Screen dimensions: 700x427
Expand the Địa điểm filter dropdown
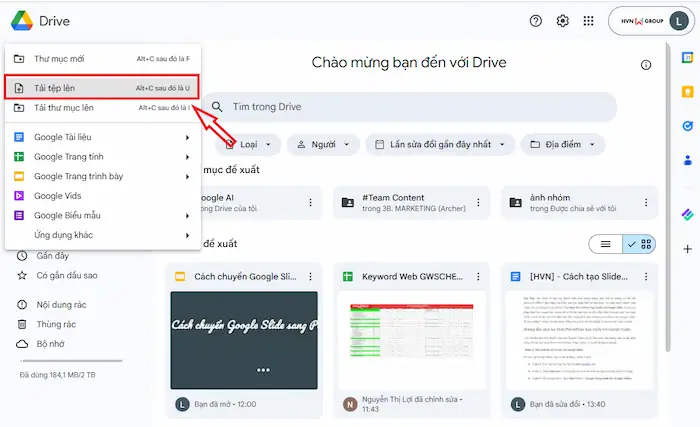point(561,145)
